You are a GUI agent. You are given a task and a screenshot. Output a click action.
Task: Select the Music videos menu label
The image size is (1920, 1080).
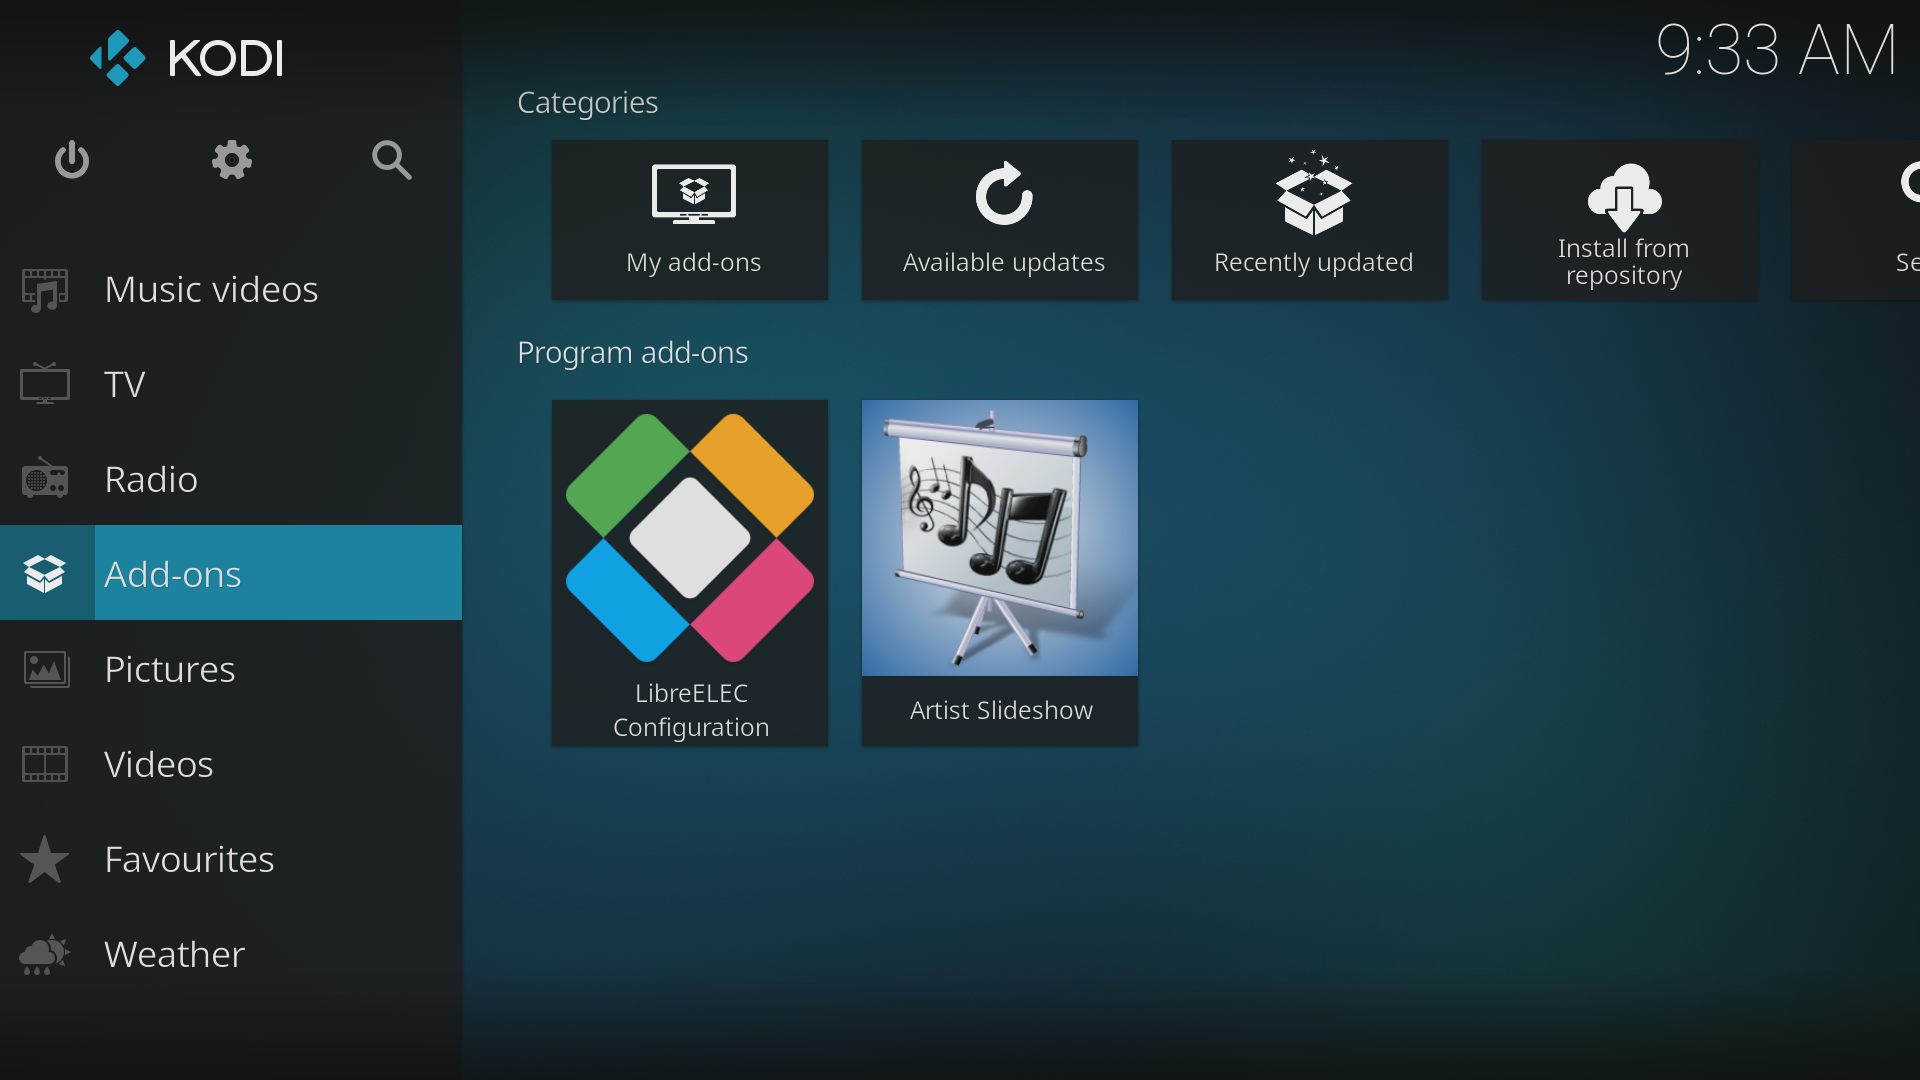(211, 290)
